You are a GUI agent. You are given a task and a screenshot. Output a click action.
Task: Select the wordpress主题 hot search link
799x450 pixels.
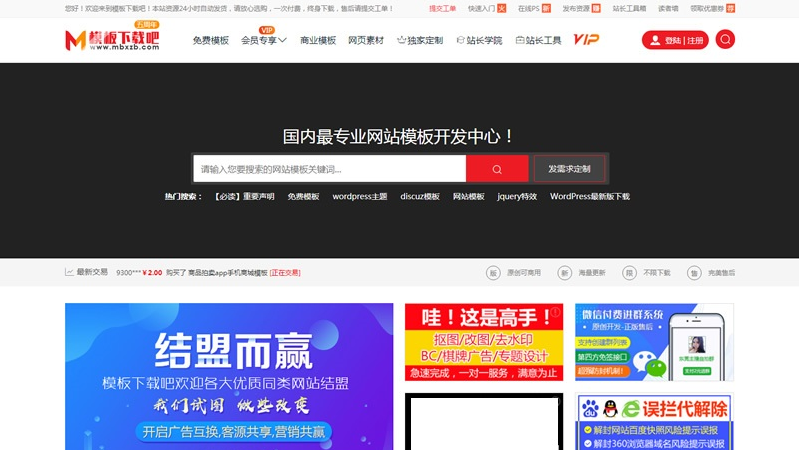[x=359, y=197]
